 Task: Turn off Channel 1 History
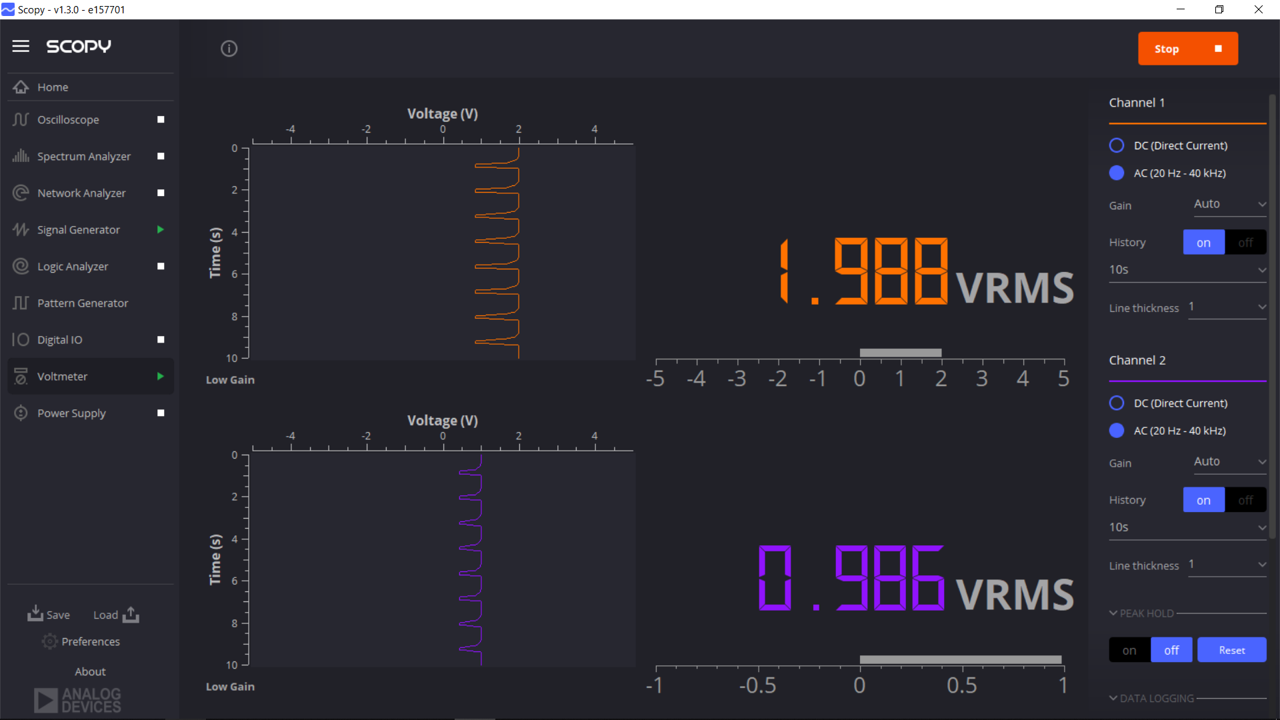click(x=1246, y=242)
